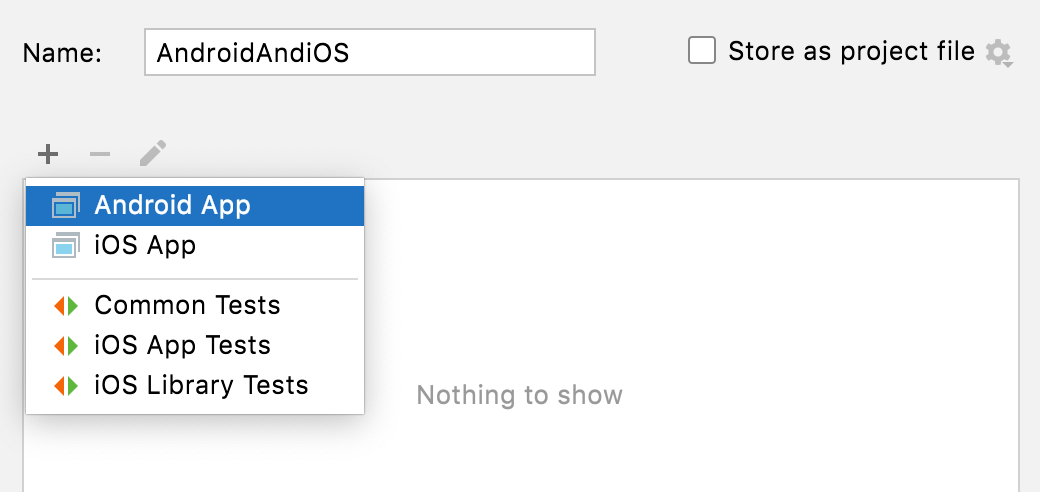1040x492 pixels.
Task: Select Android App from the popup
Action: (172, 205)
